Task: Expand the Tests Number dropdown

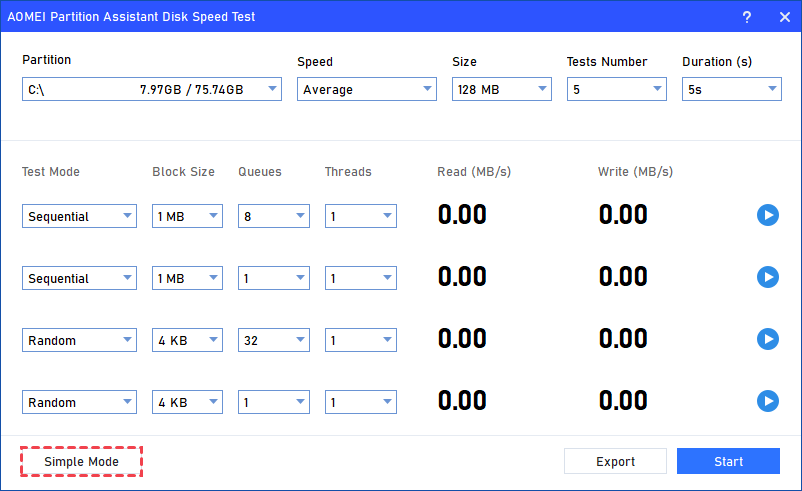Action: tap(616, 90)
